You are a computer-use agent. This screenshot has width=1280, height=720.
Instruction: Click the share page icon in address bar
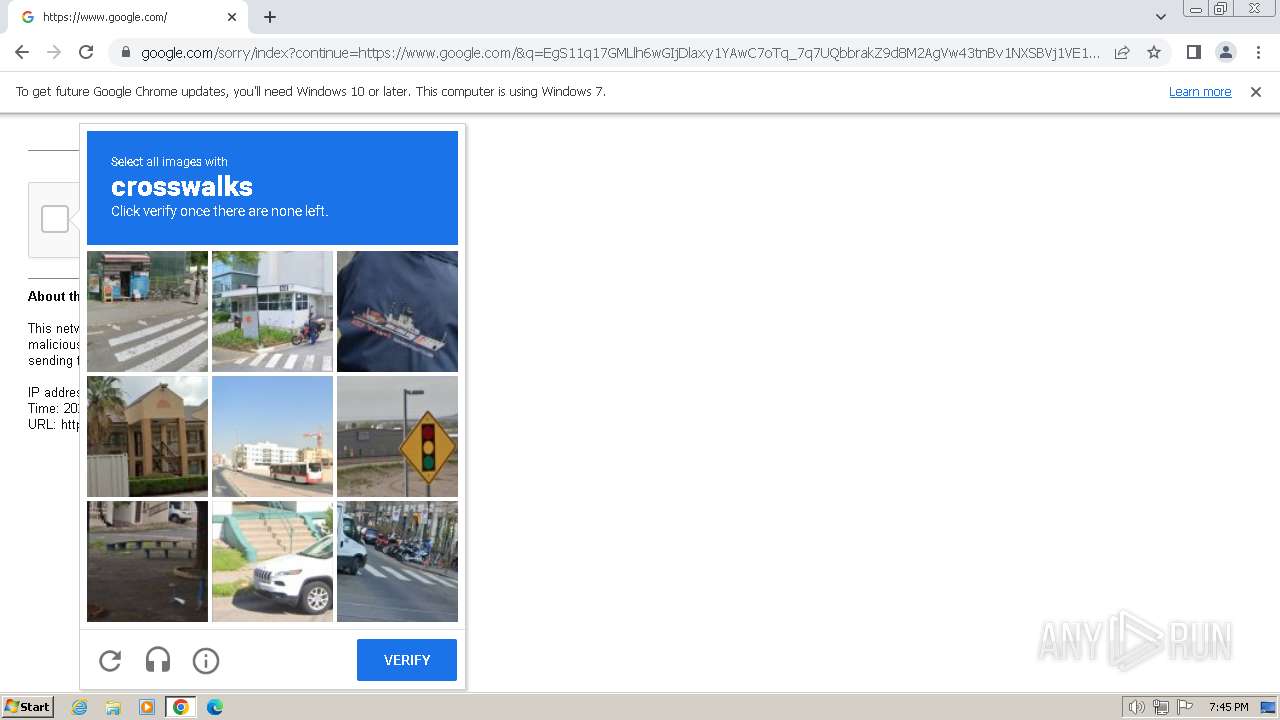pos(1122,52)
